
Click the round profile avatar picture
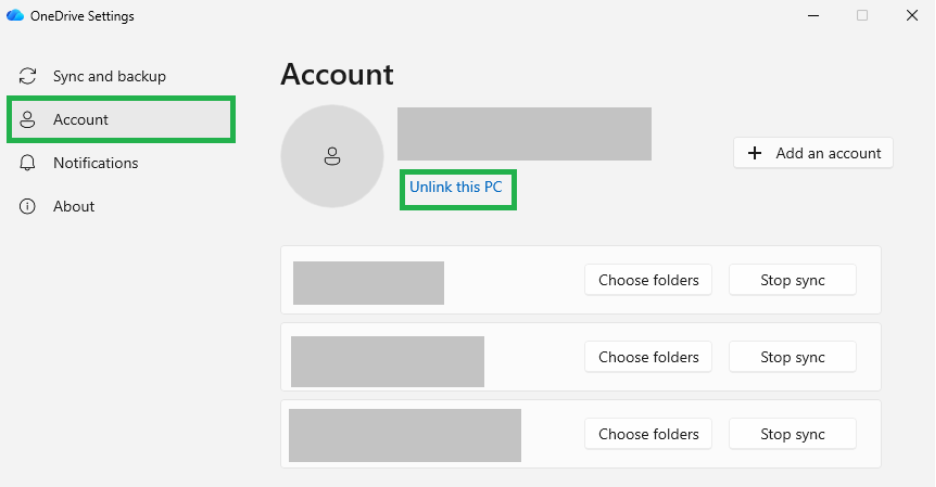click(x=332, y=156)
